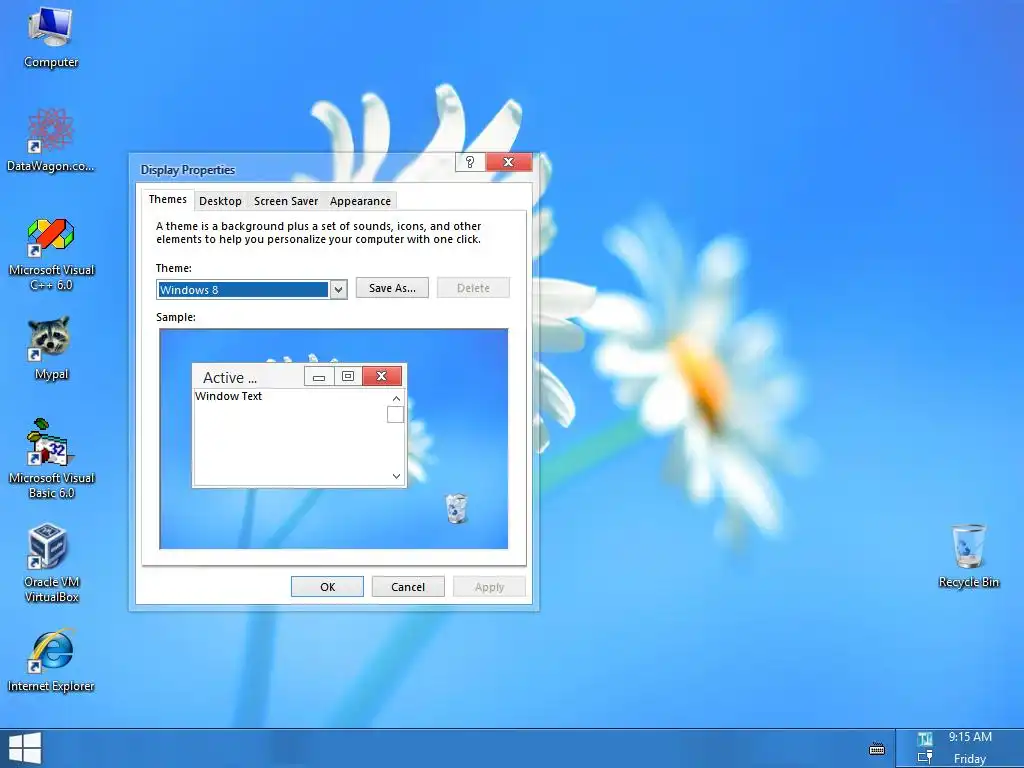1024x768 pixels.
Task: Click the Sample: label
Action: pyautogui.click(x=176, y=317)
